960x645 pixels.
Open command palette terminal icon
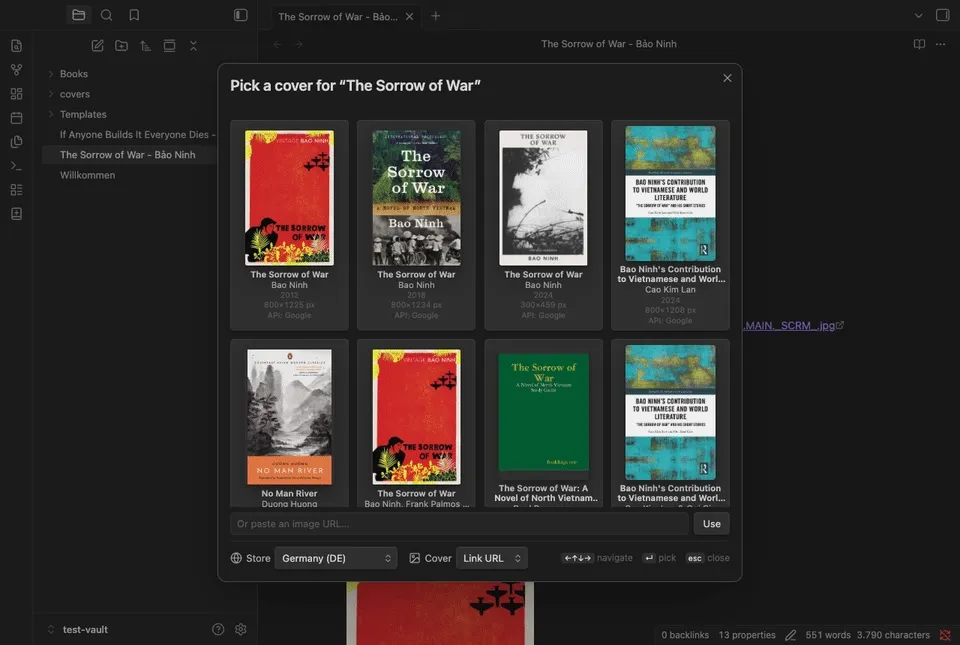pyautogui.click(x=17, y=166)
